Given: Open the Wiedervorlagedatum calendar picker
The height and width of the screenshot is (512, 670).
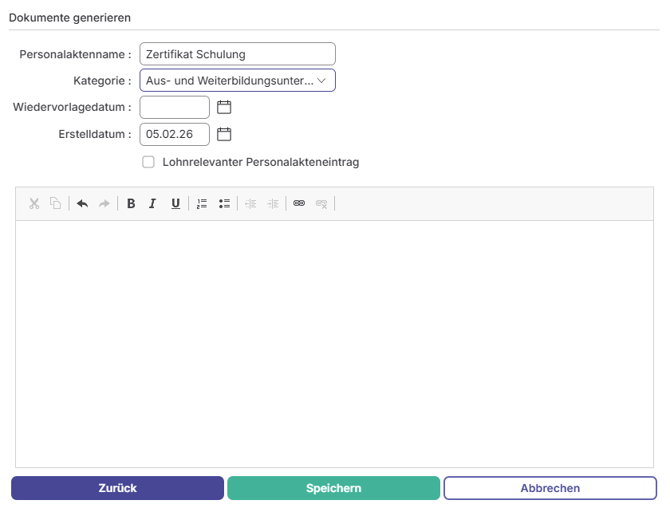Looking at the screenshot, I should point(224,107).
